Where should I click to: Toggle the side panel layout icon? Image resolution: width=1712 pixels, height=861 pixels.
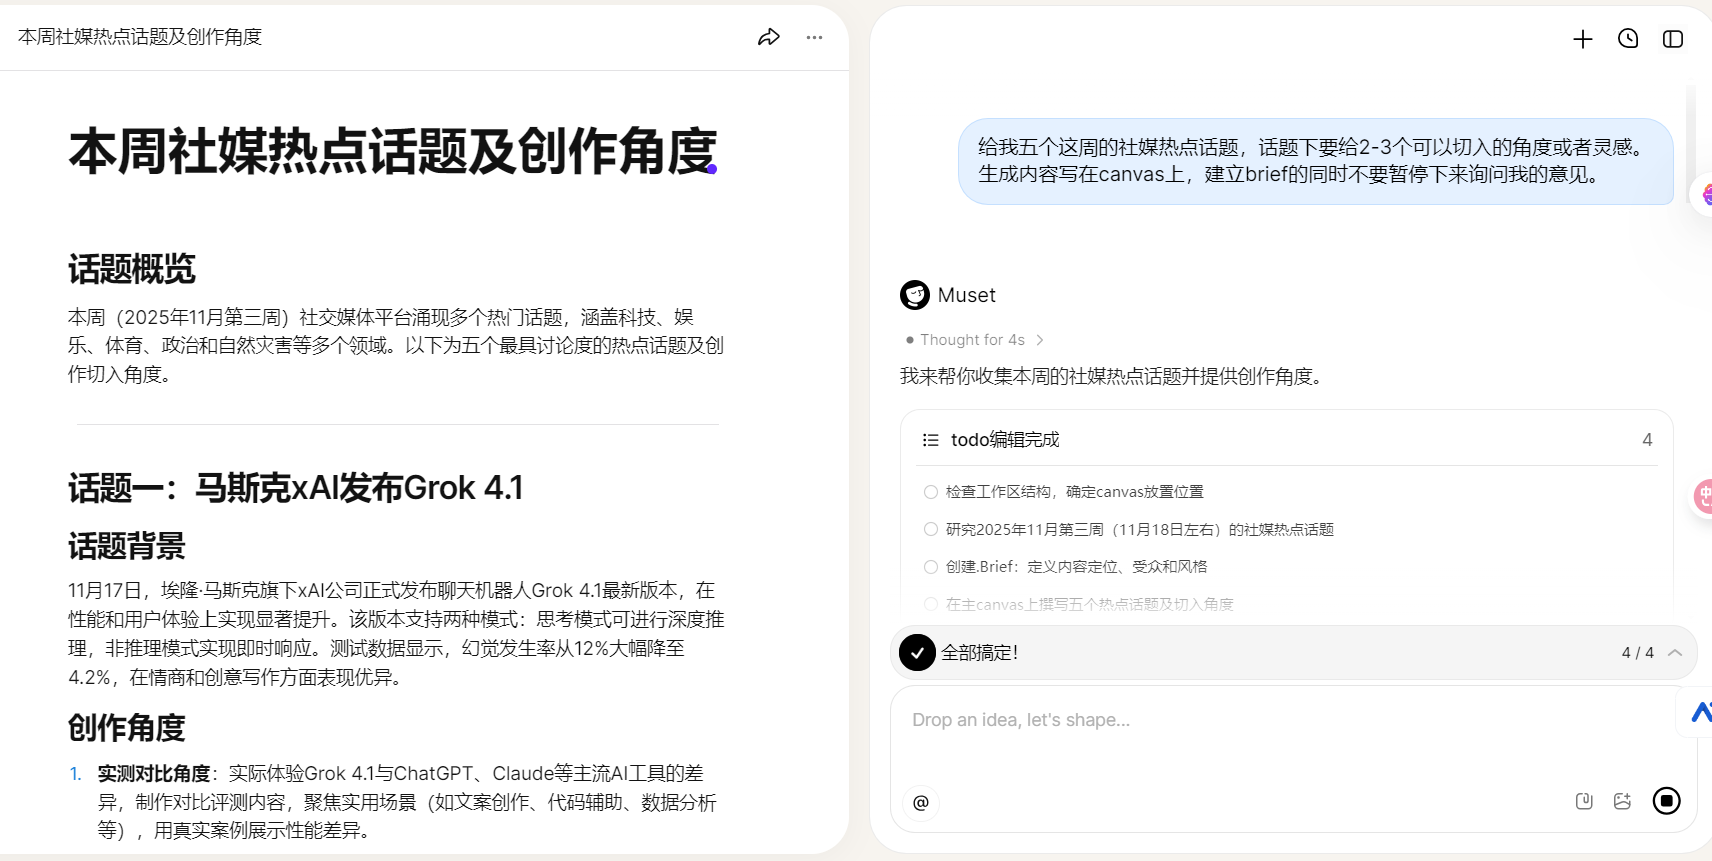(1673, 39)
